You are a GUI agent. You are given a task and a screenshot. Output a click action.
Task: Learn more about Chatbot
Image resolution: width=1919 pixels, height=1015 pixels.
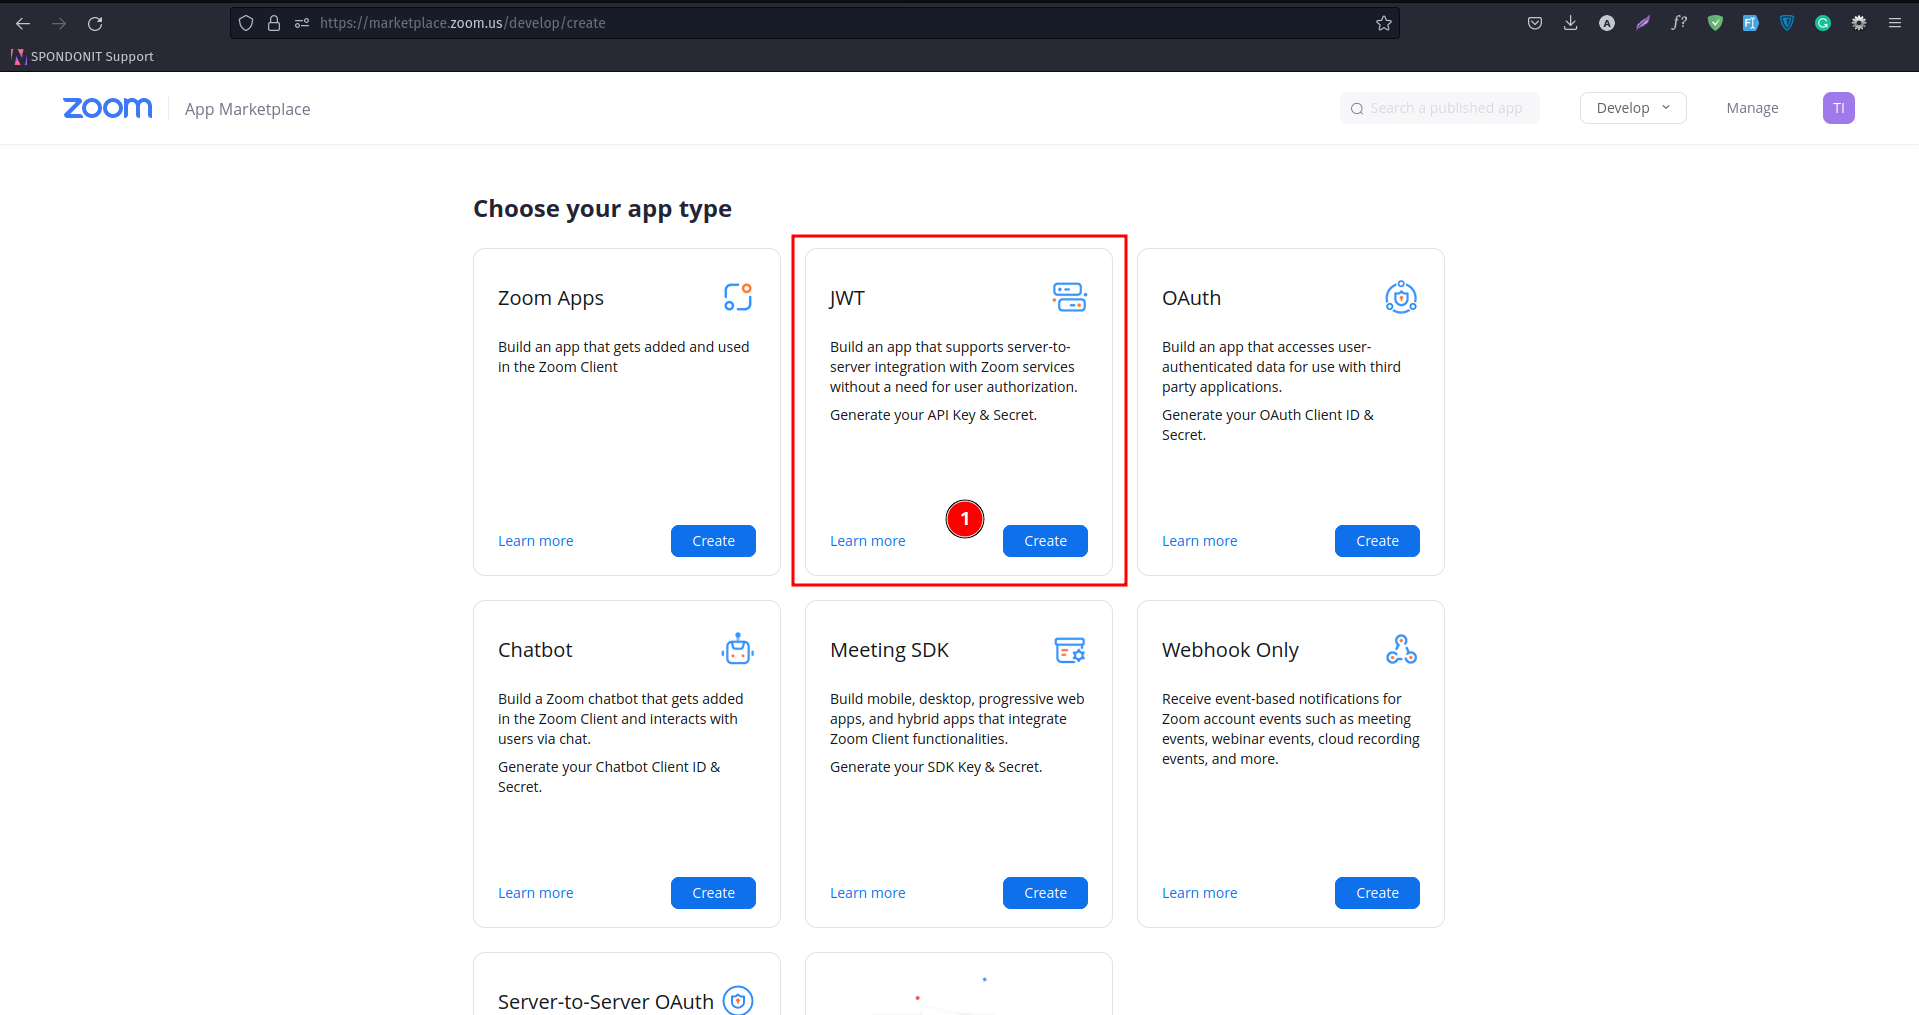[x=536, y=893]
